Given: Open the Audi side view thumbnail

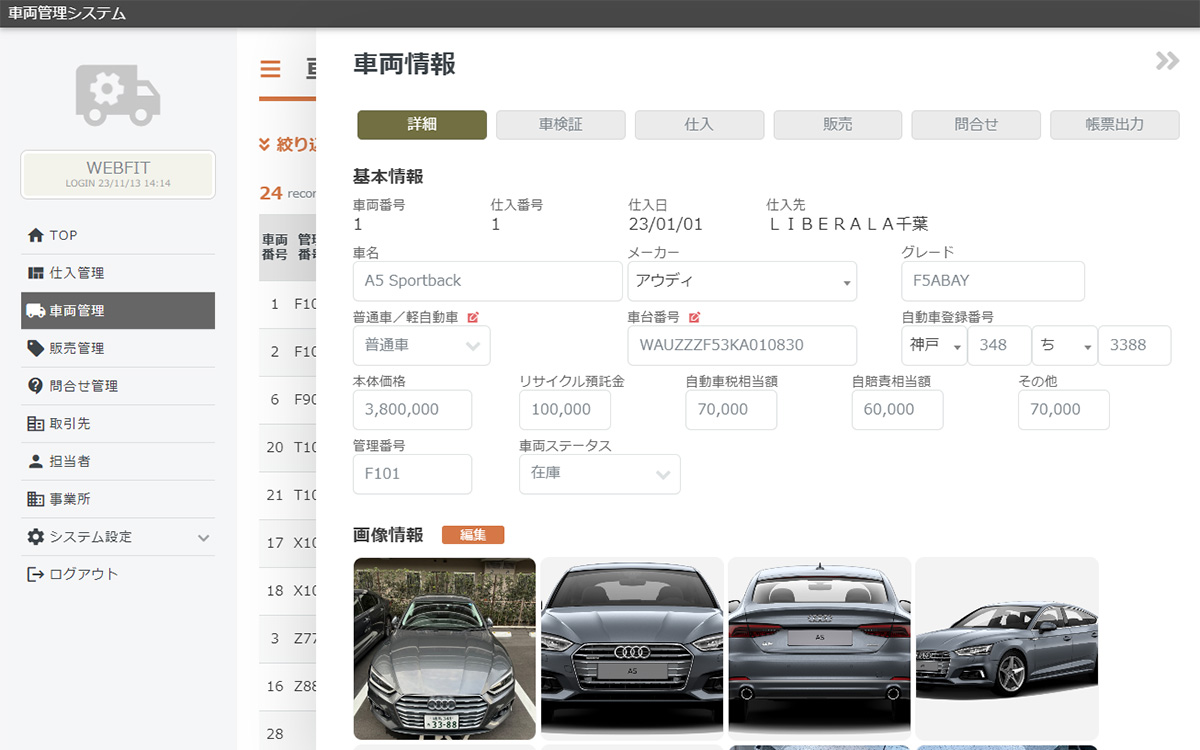Looking at the screenshot, I should (x=1007, y=649).
